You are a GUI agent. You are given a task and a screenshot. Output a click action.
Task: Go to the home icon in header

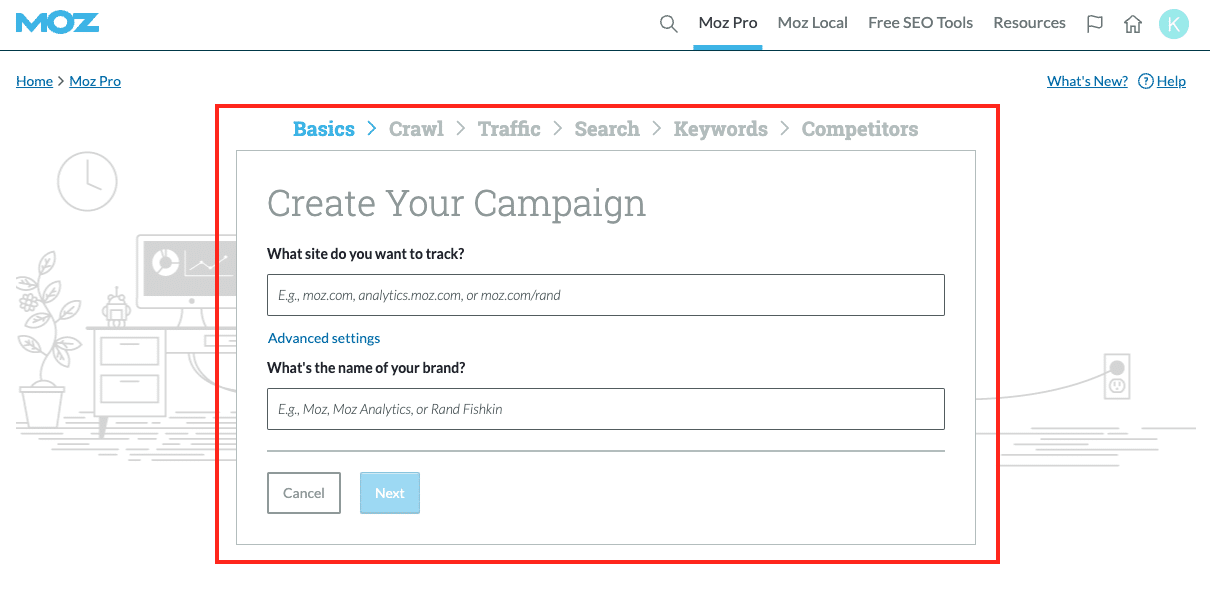[1133, 24]
